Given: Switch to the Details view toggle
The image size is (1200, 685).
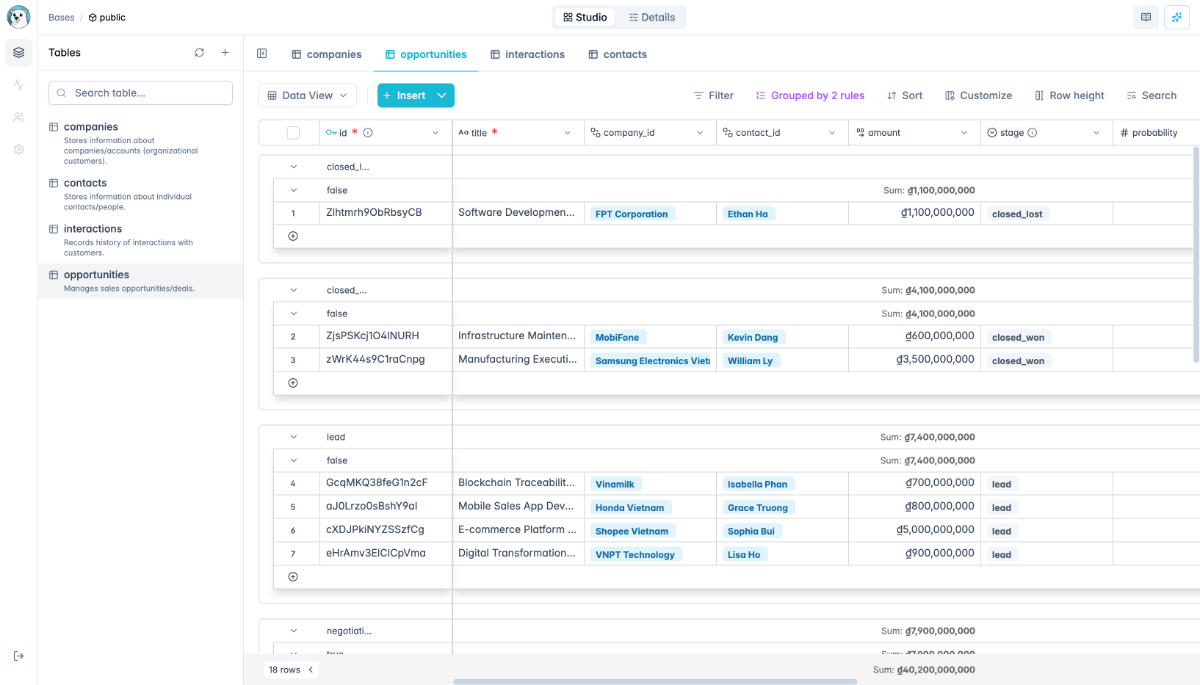Looking at the screenshot, I should [651, 17].
